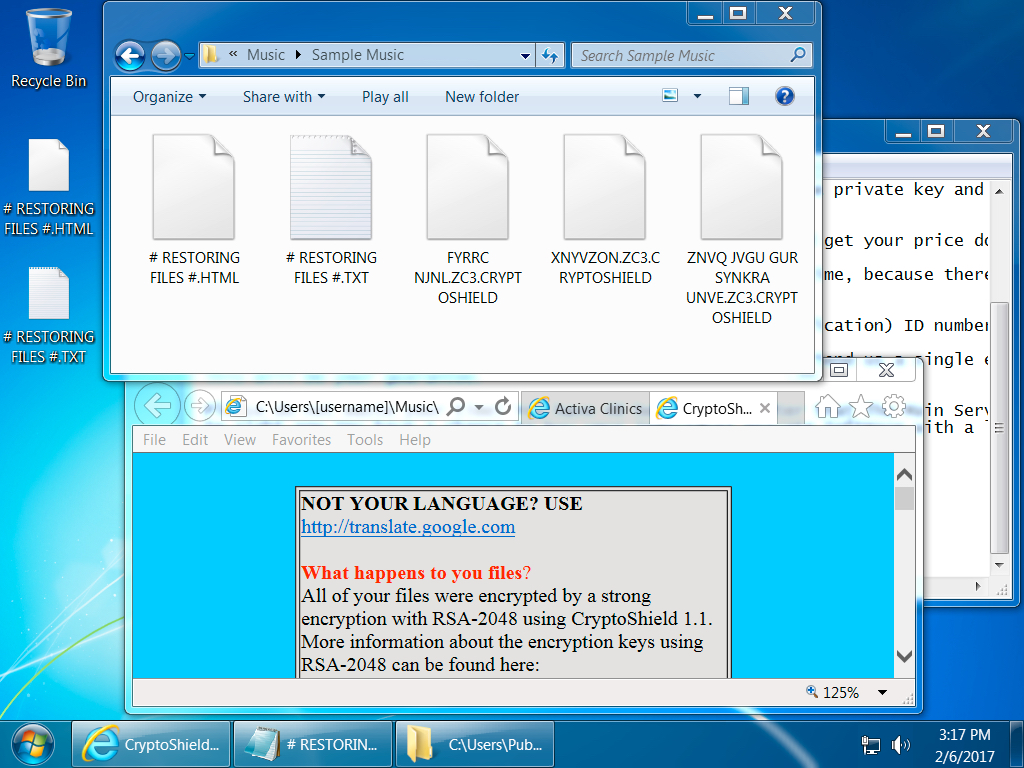This screenshot has width=1024, height=768.
Task: Click the Search Sample Music field
Action: 680,56
